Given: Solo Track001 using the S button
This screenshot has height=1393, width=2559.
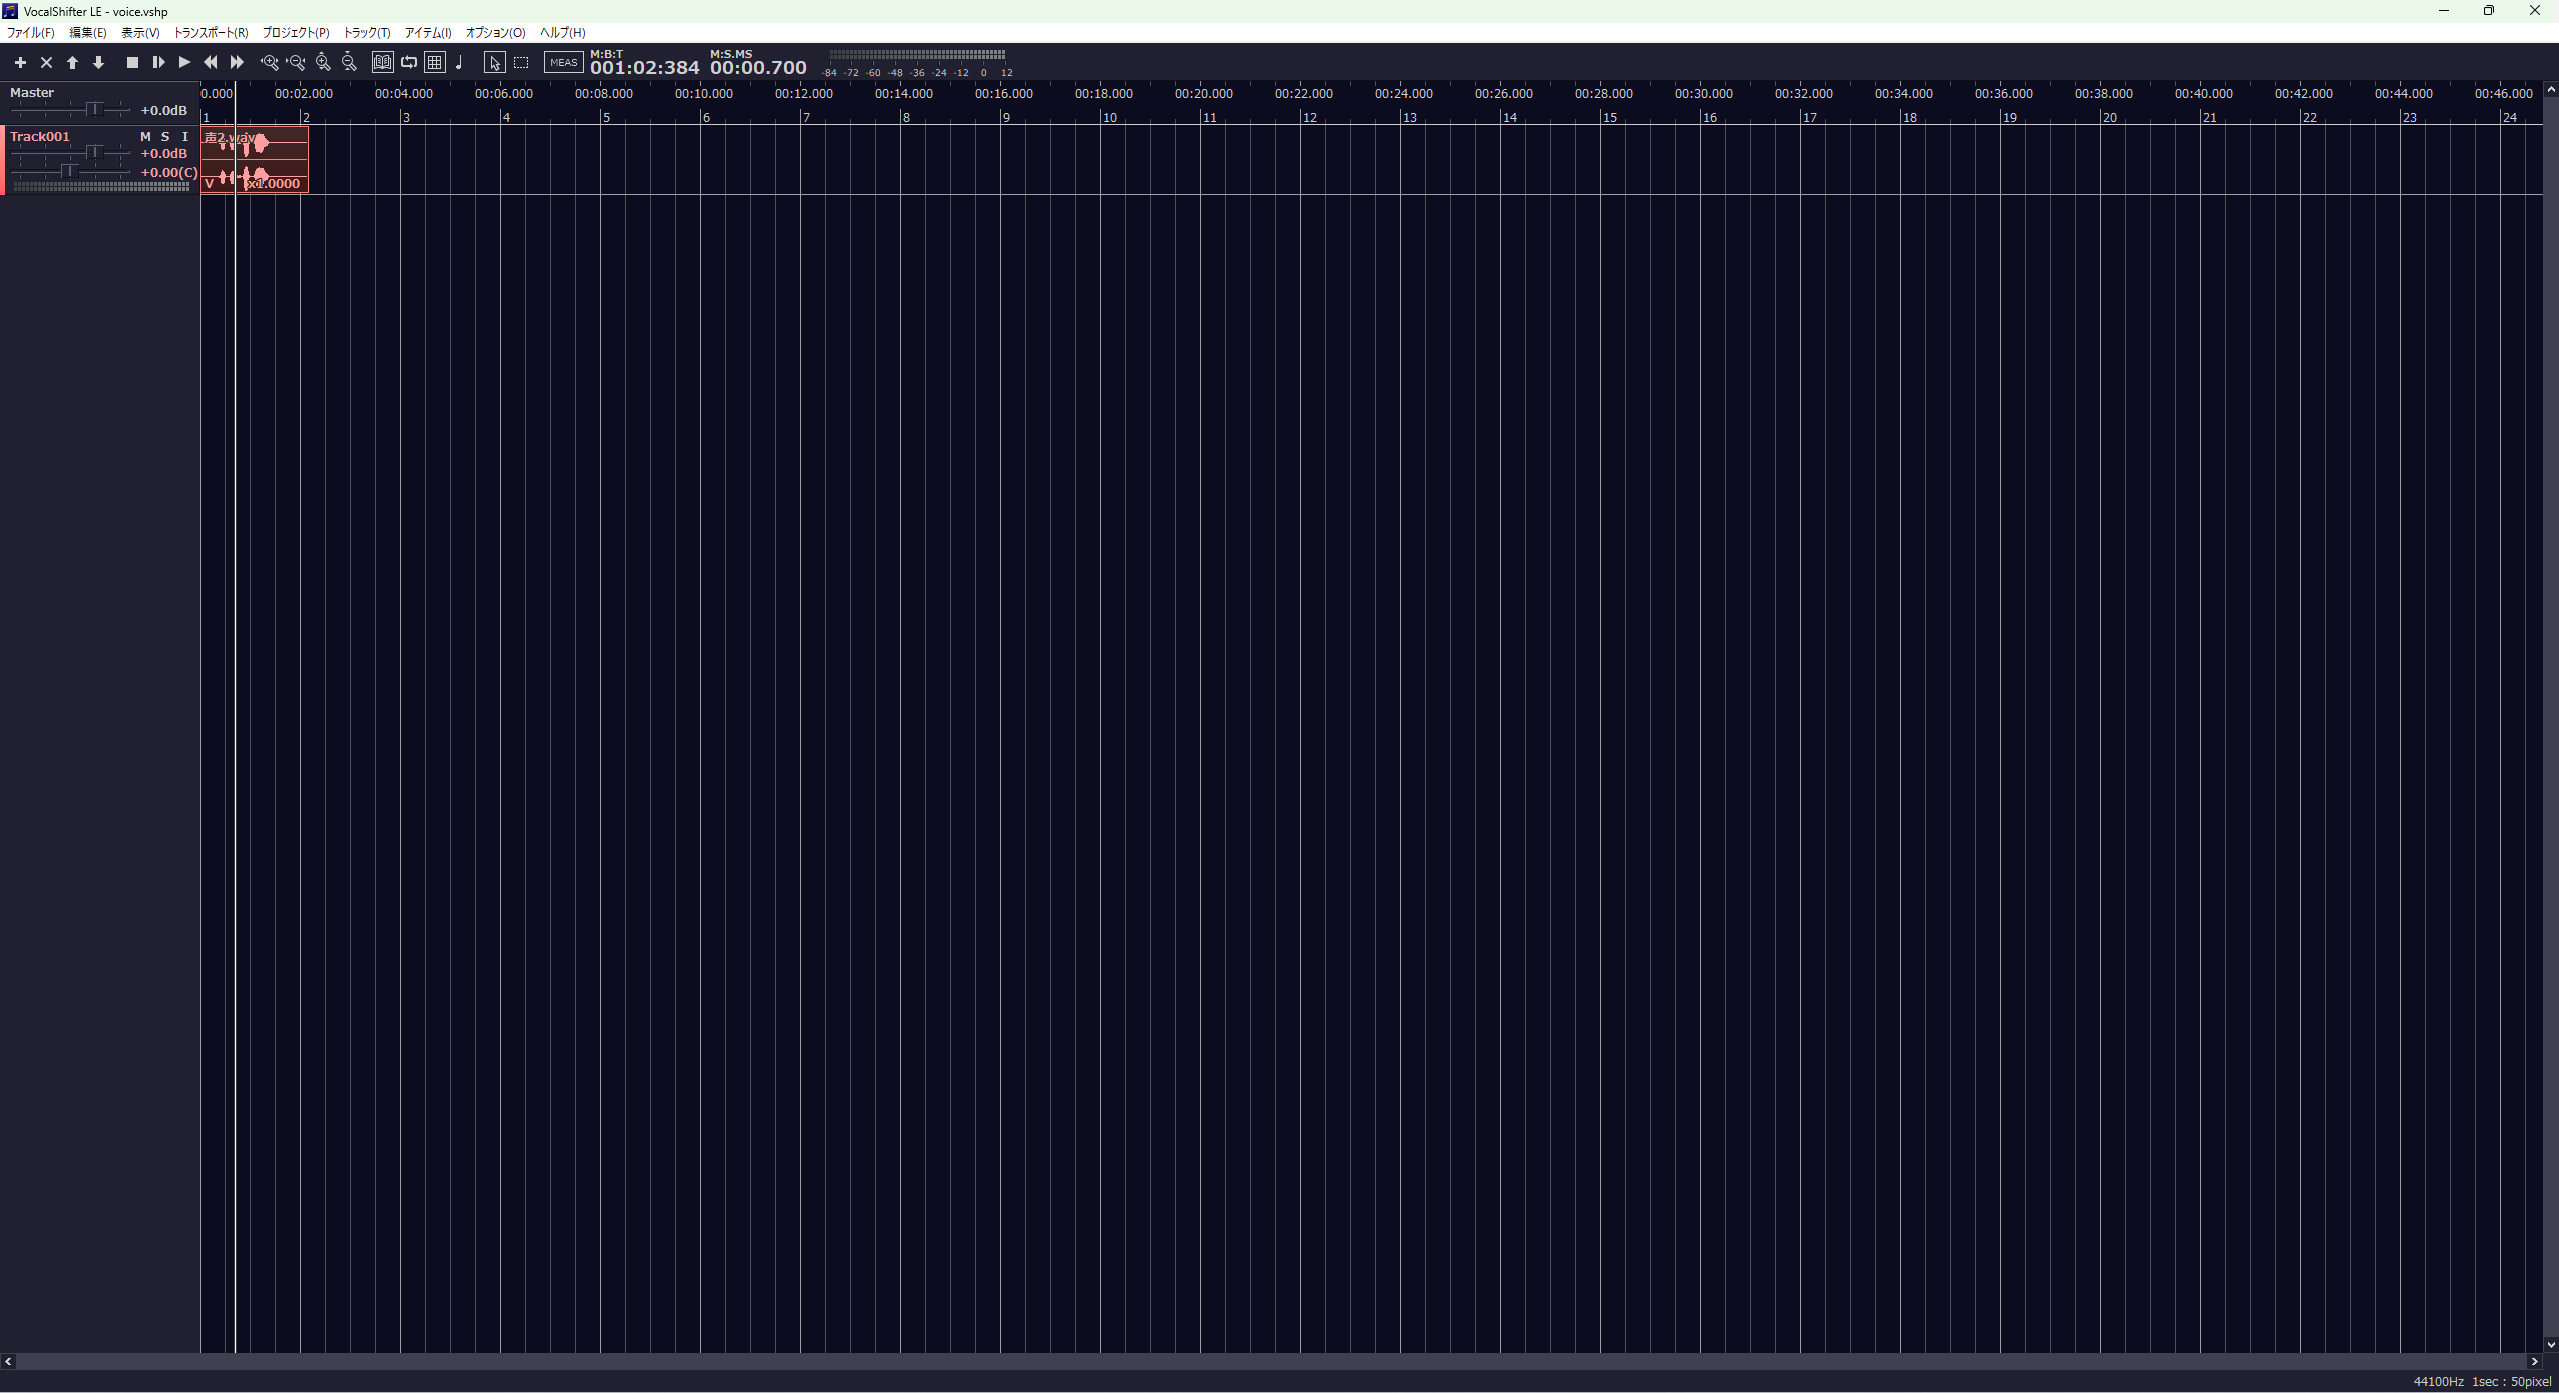Looking at the screenshot, I should click(x=165, y=137).
